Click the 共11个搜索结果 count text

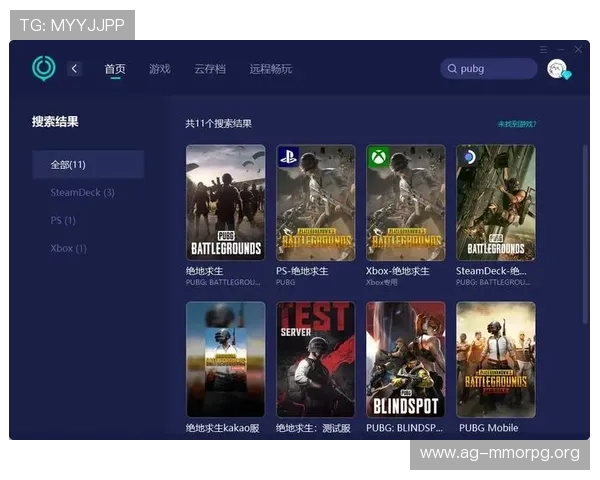click(218, 124)
